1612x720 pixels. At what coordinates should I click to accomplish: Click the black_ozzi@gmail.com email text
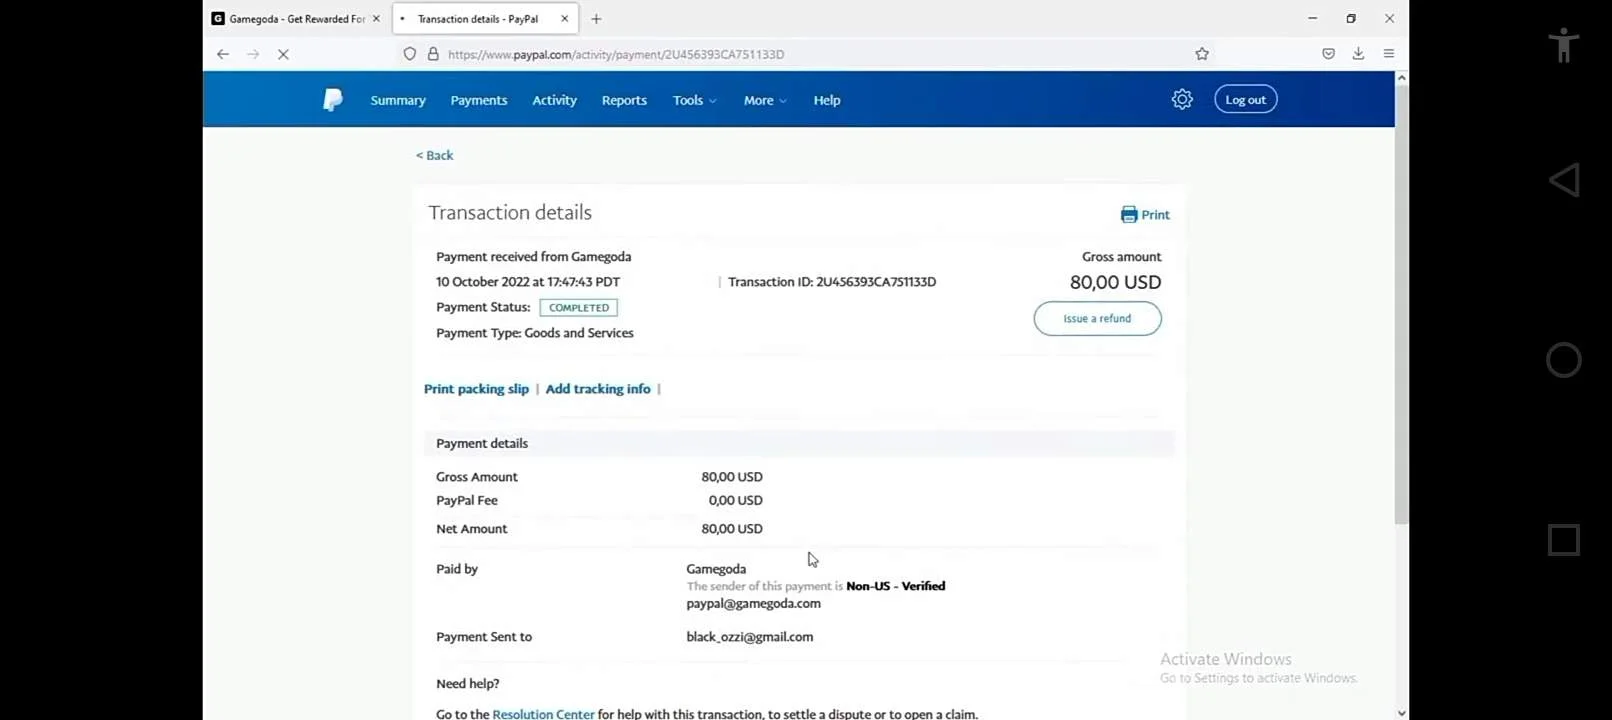(750, 636)
